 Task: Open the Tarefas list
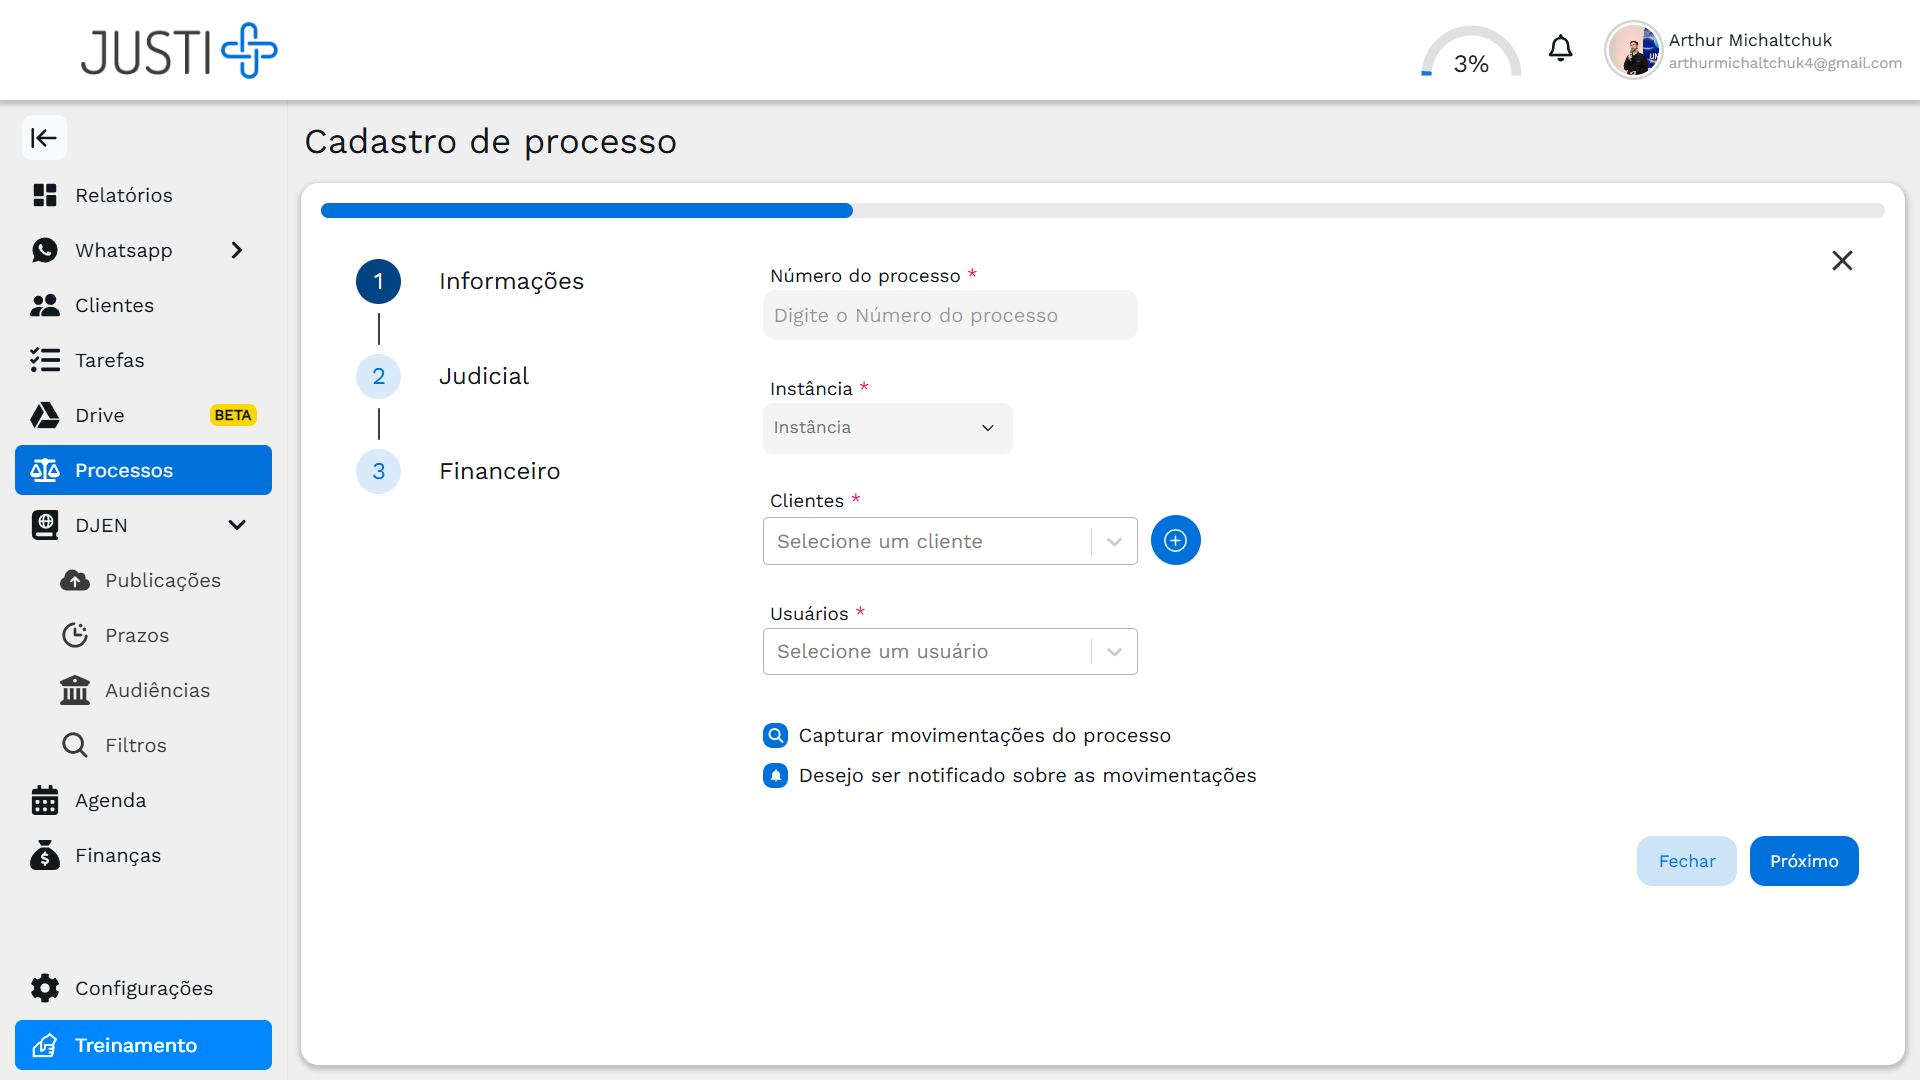[x=110, y=360]
